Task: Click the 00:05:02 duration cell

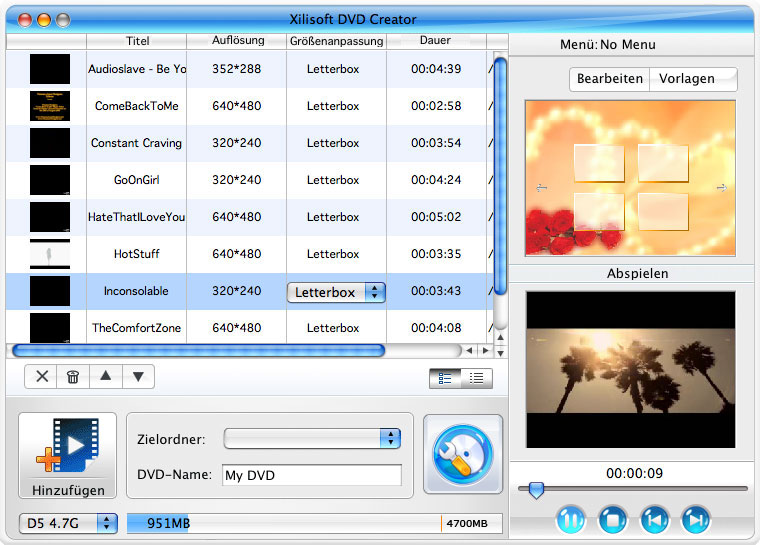Action: (436, 217)
